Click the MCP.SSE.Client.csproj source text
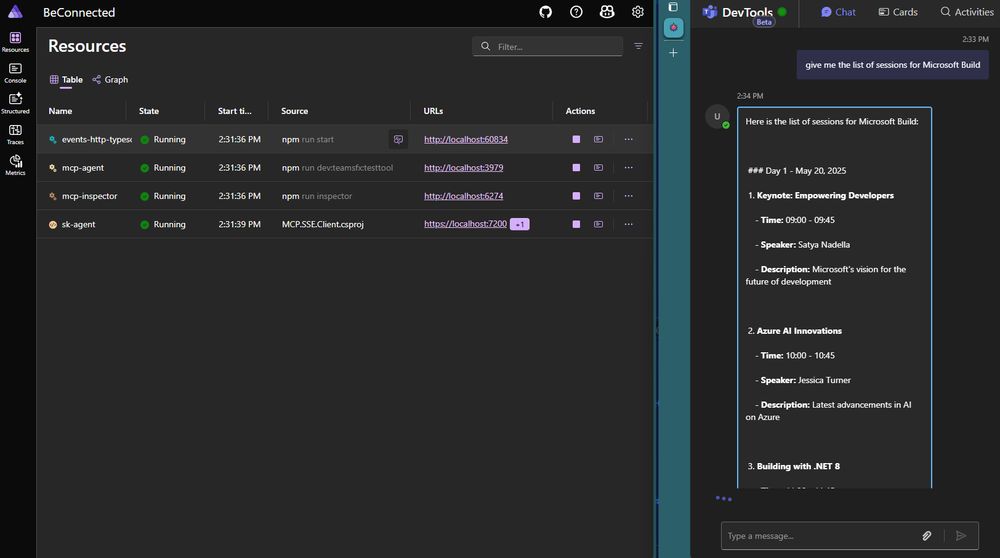This screenshot has height=558, width=1000. (x=323, y=224)
